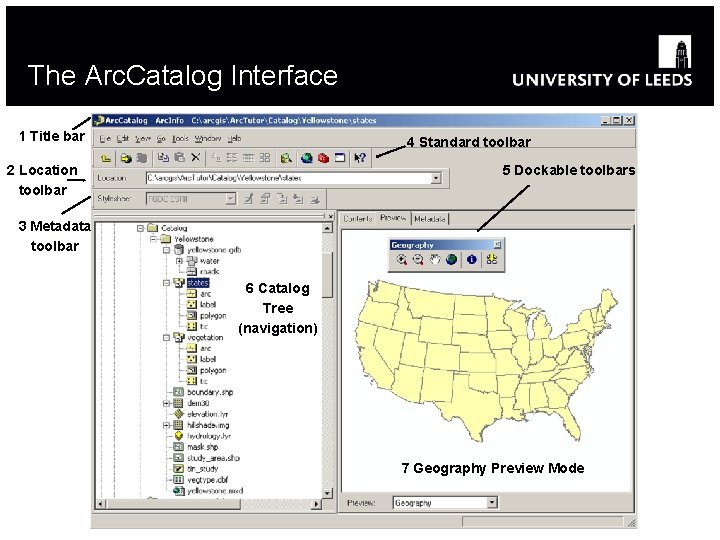The height and width of the screenshot is (540, 720).
Task: Click the Export Metadata icon
Action: click(x=298, y=199)
